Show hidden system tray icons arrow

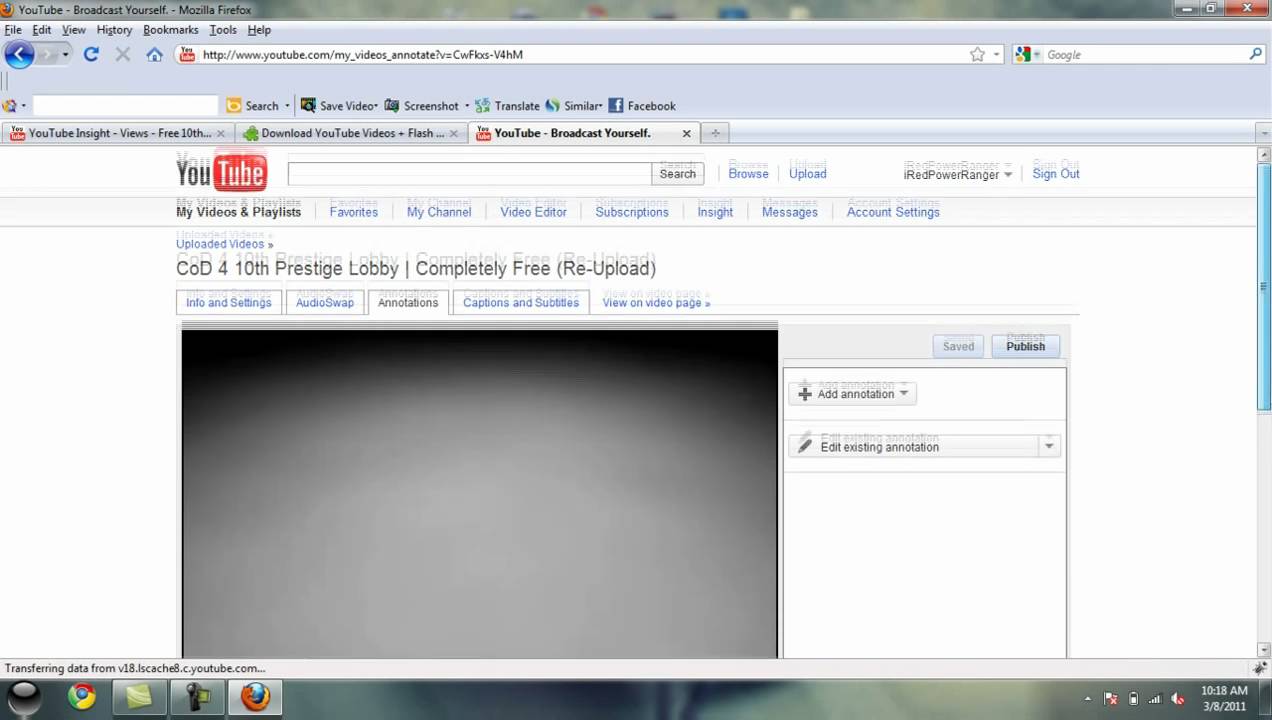tap(1087, 698)
